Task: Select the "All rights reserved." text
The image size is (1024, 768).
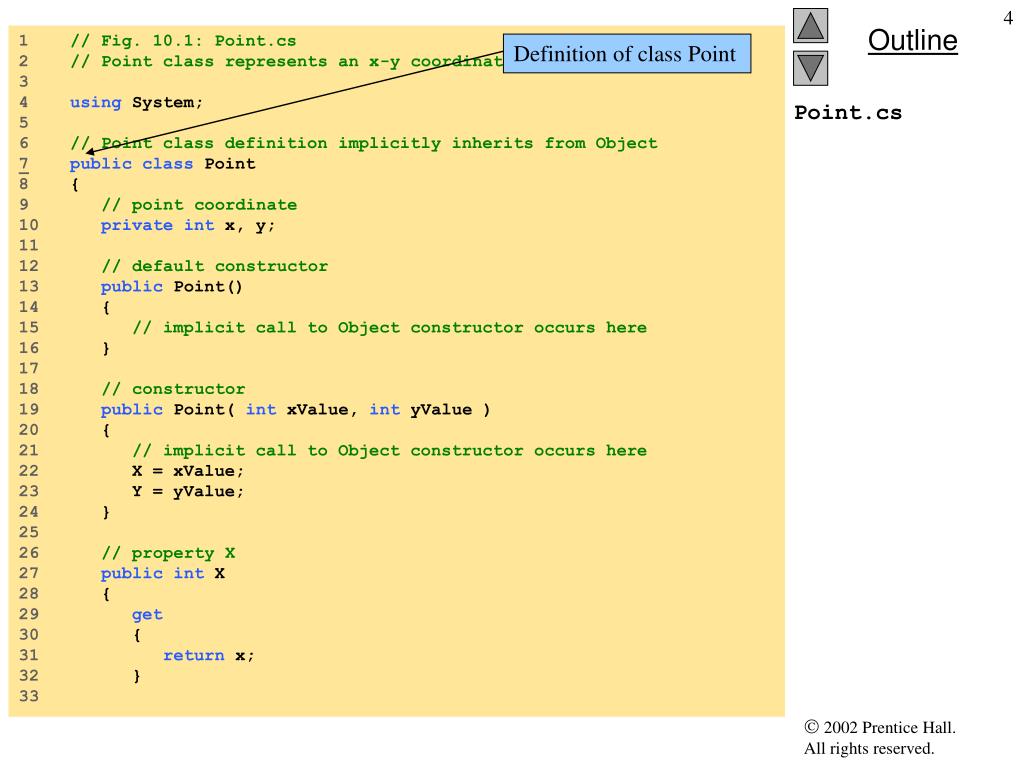Action: click(869, 748)
